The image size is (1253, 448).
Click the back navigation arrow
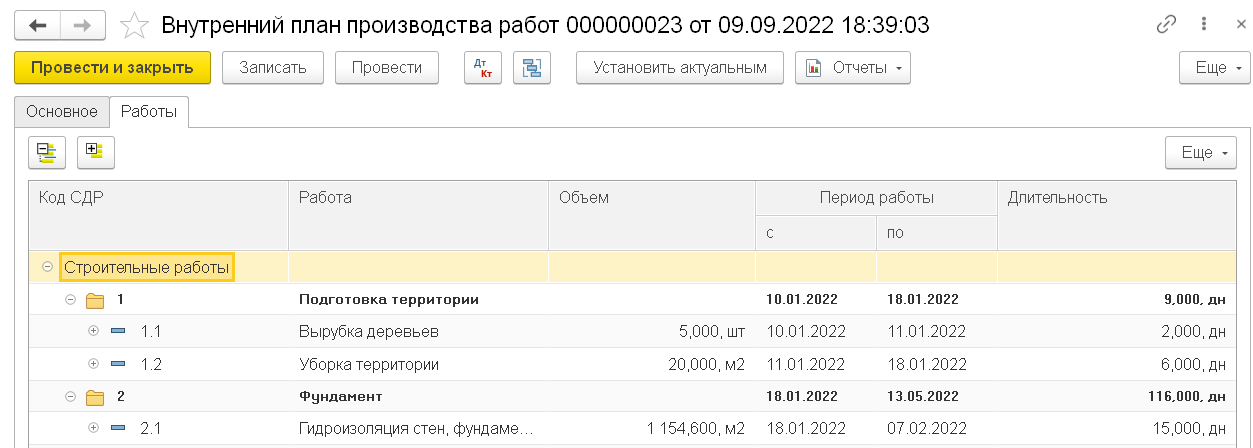point(38,25)
